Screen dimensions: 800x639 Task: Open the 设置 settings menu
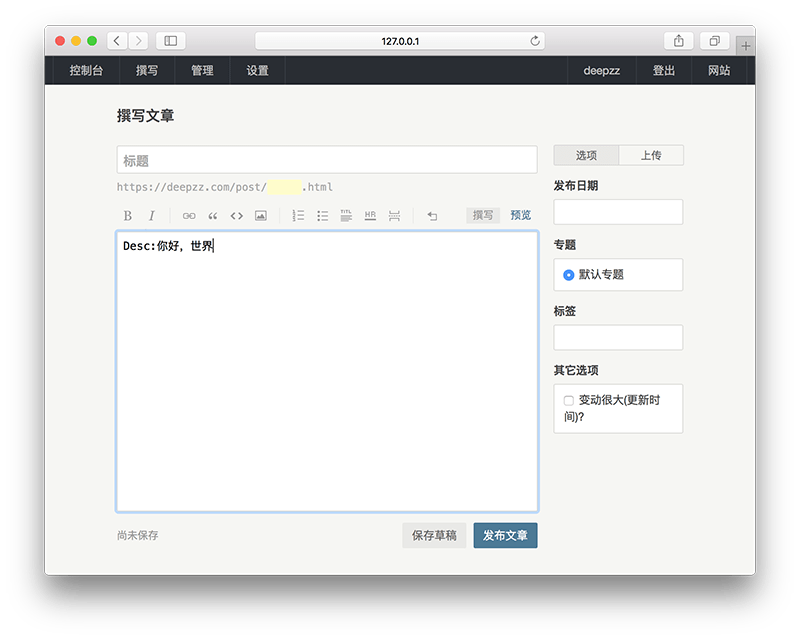(257, 71)
